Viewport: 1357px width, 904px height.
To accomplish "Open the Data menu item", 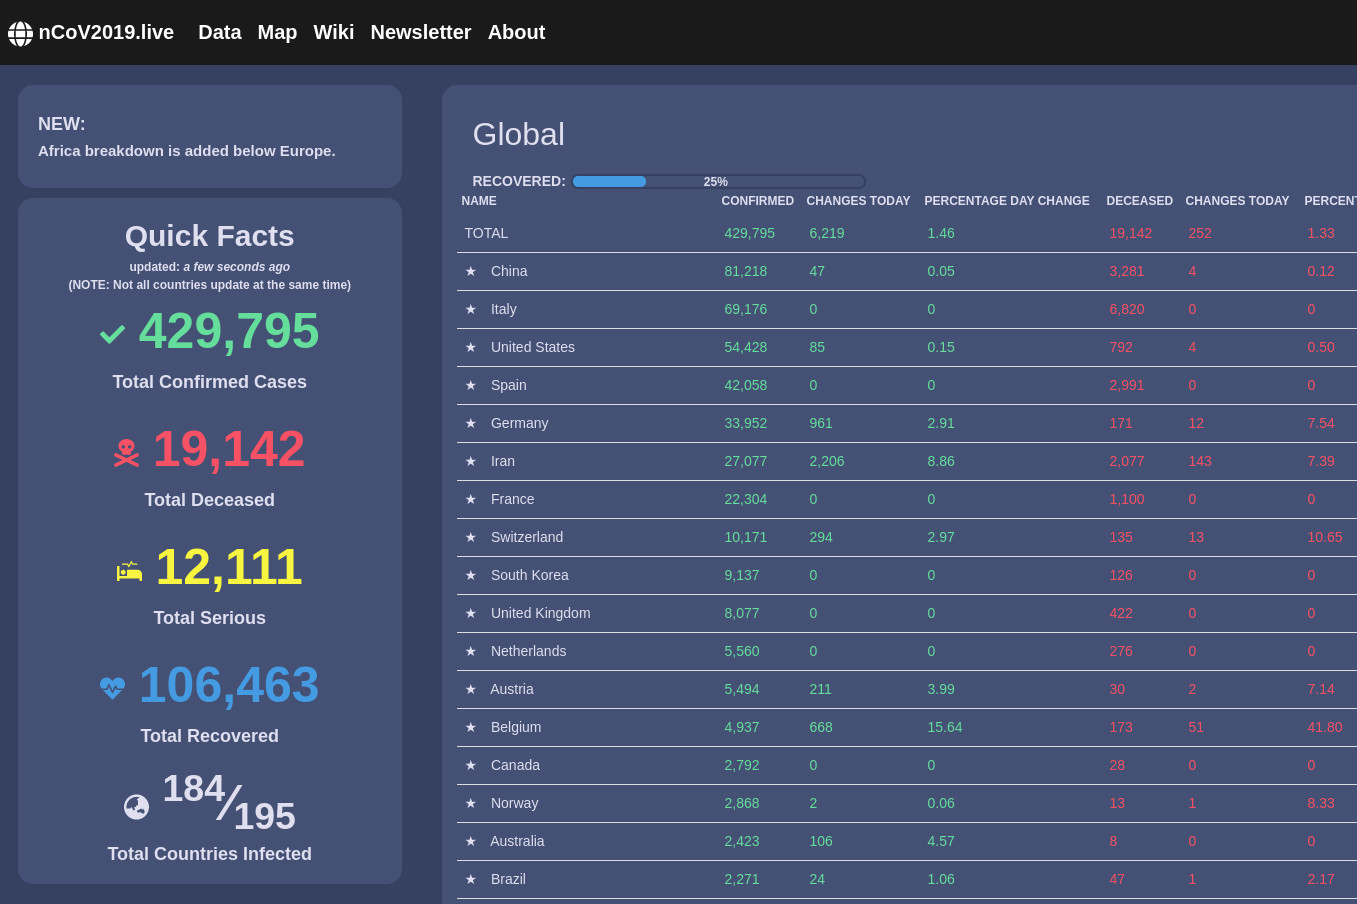I will click(x=219, y=32).
